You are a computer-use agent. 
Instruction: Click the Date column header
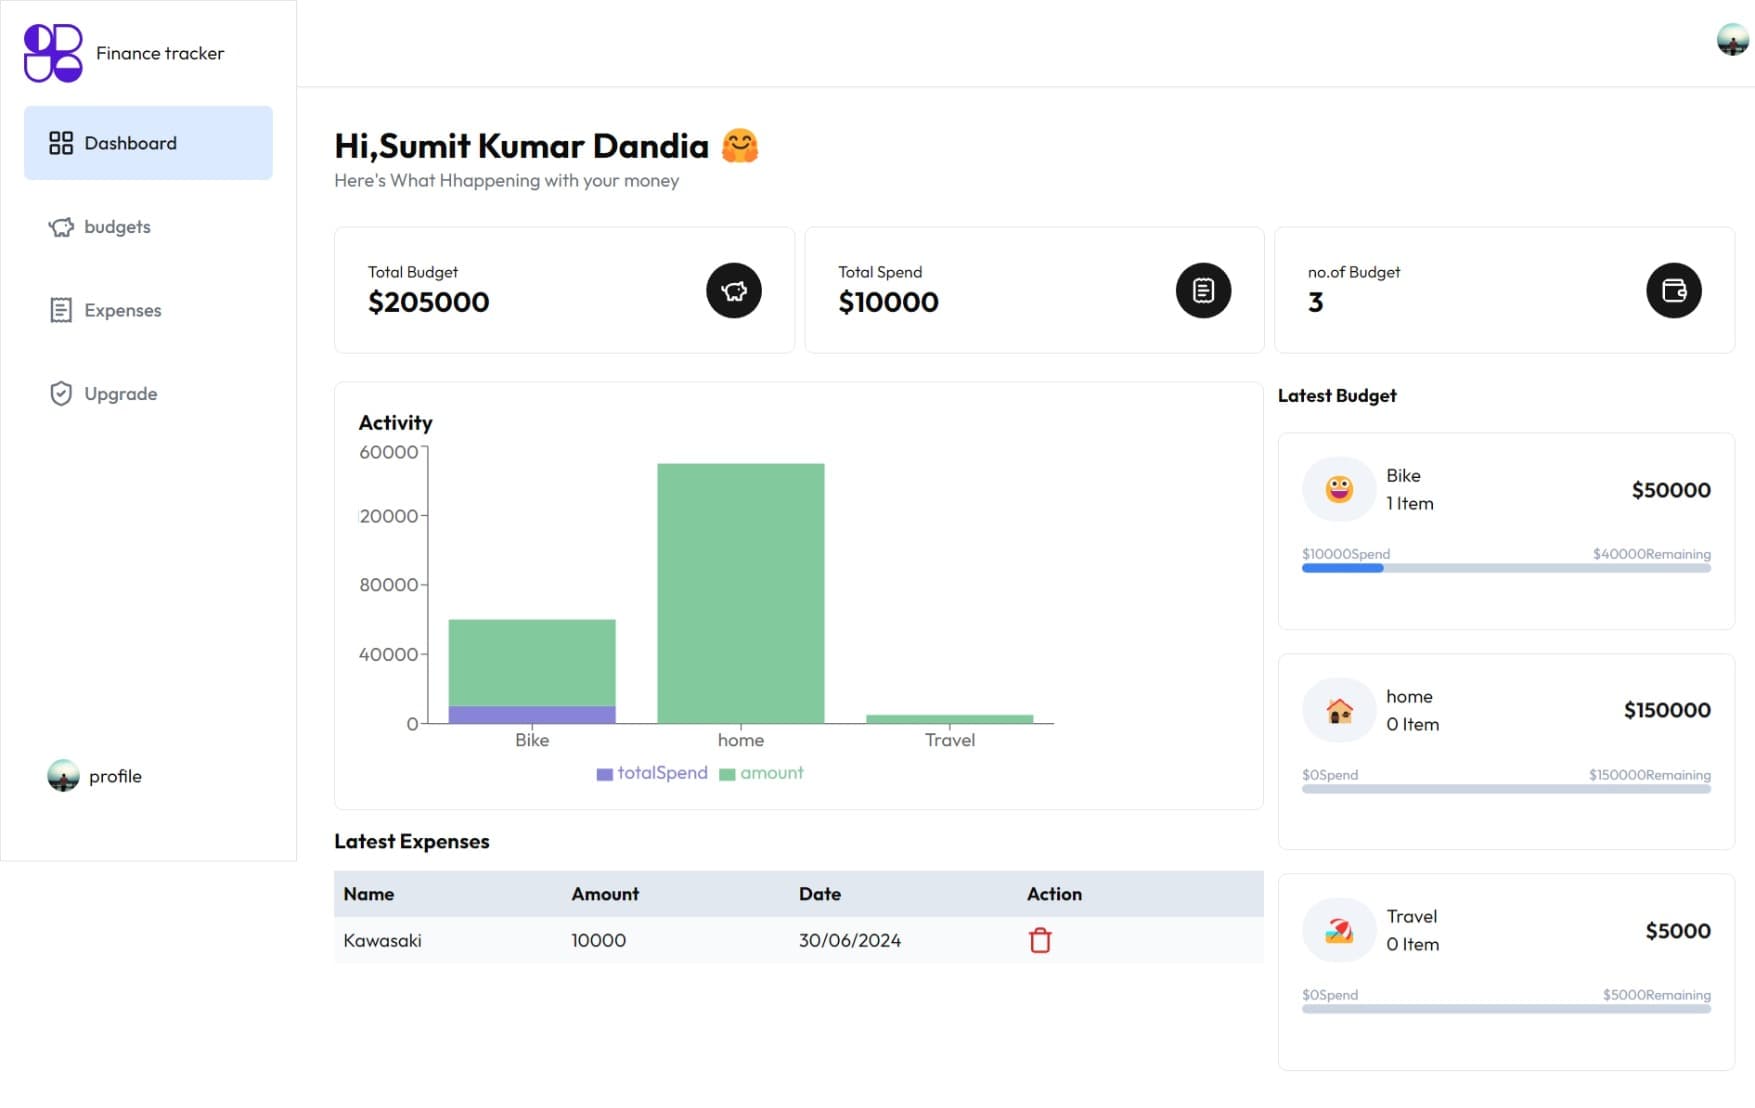pyautogui.click(x=820, y=894)
